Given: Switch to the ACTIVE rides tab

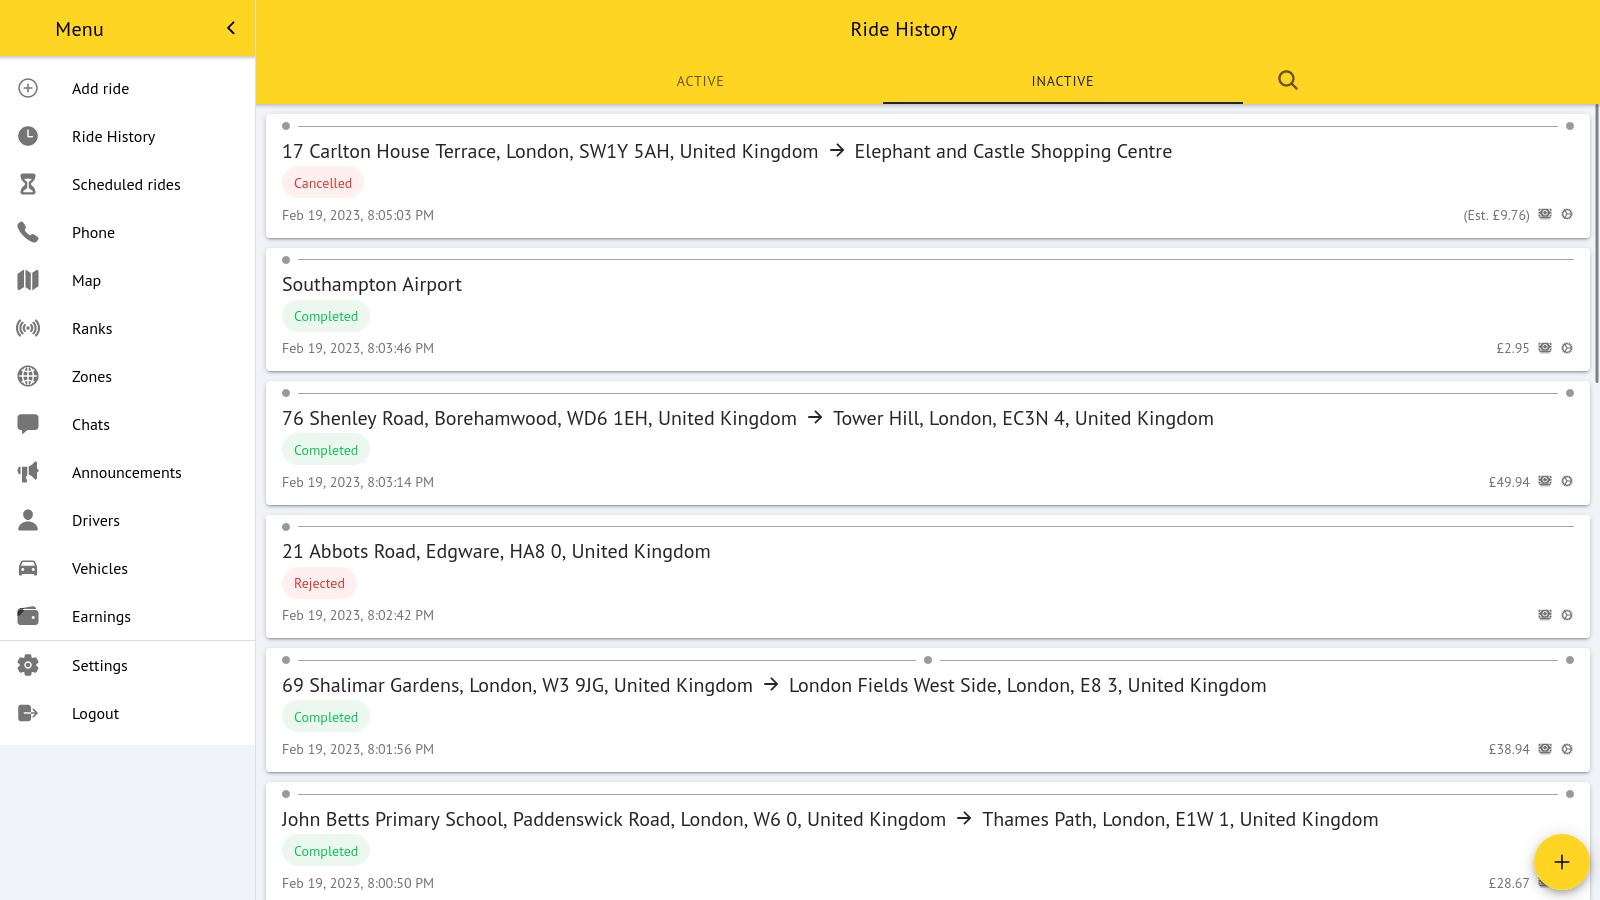Looking at the screenshot, I should point(700,81).
